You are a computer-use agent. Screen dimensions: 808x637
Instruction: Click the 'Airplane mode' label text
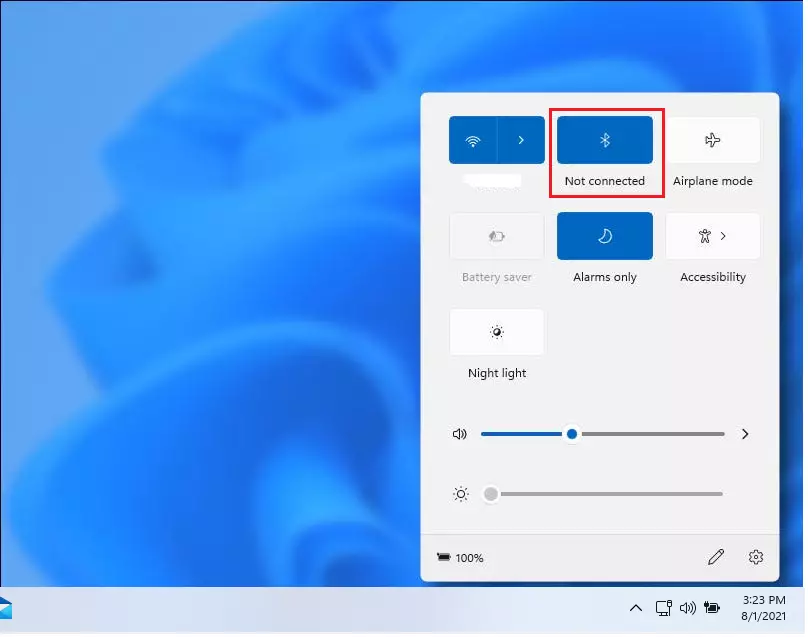coord(712,181)
